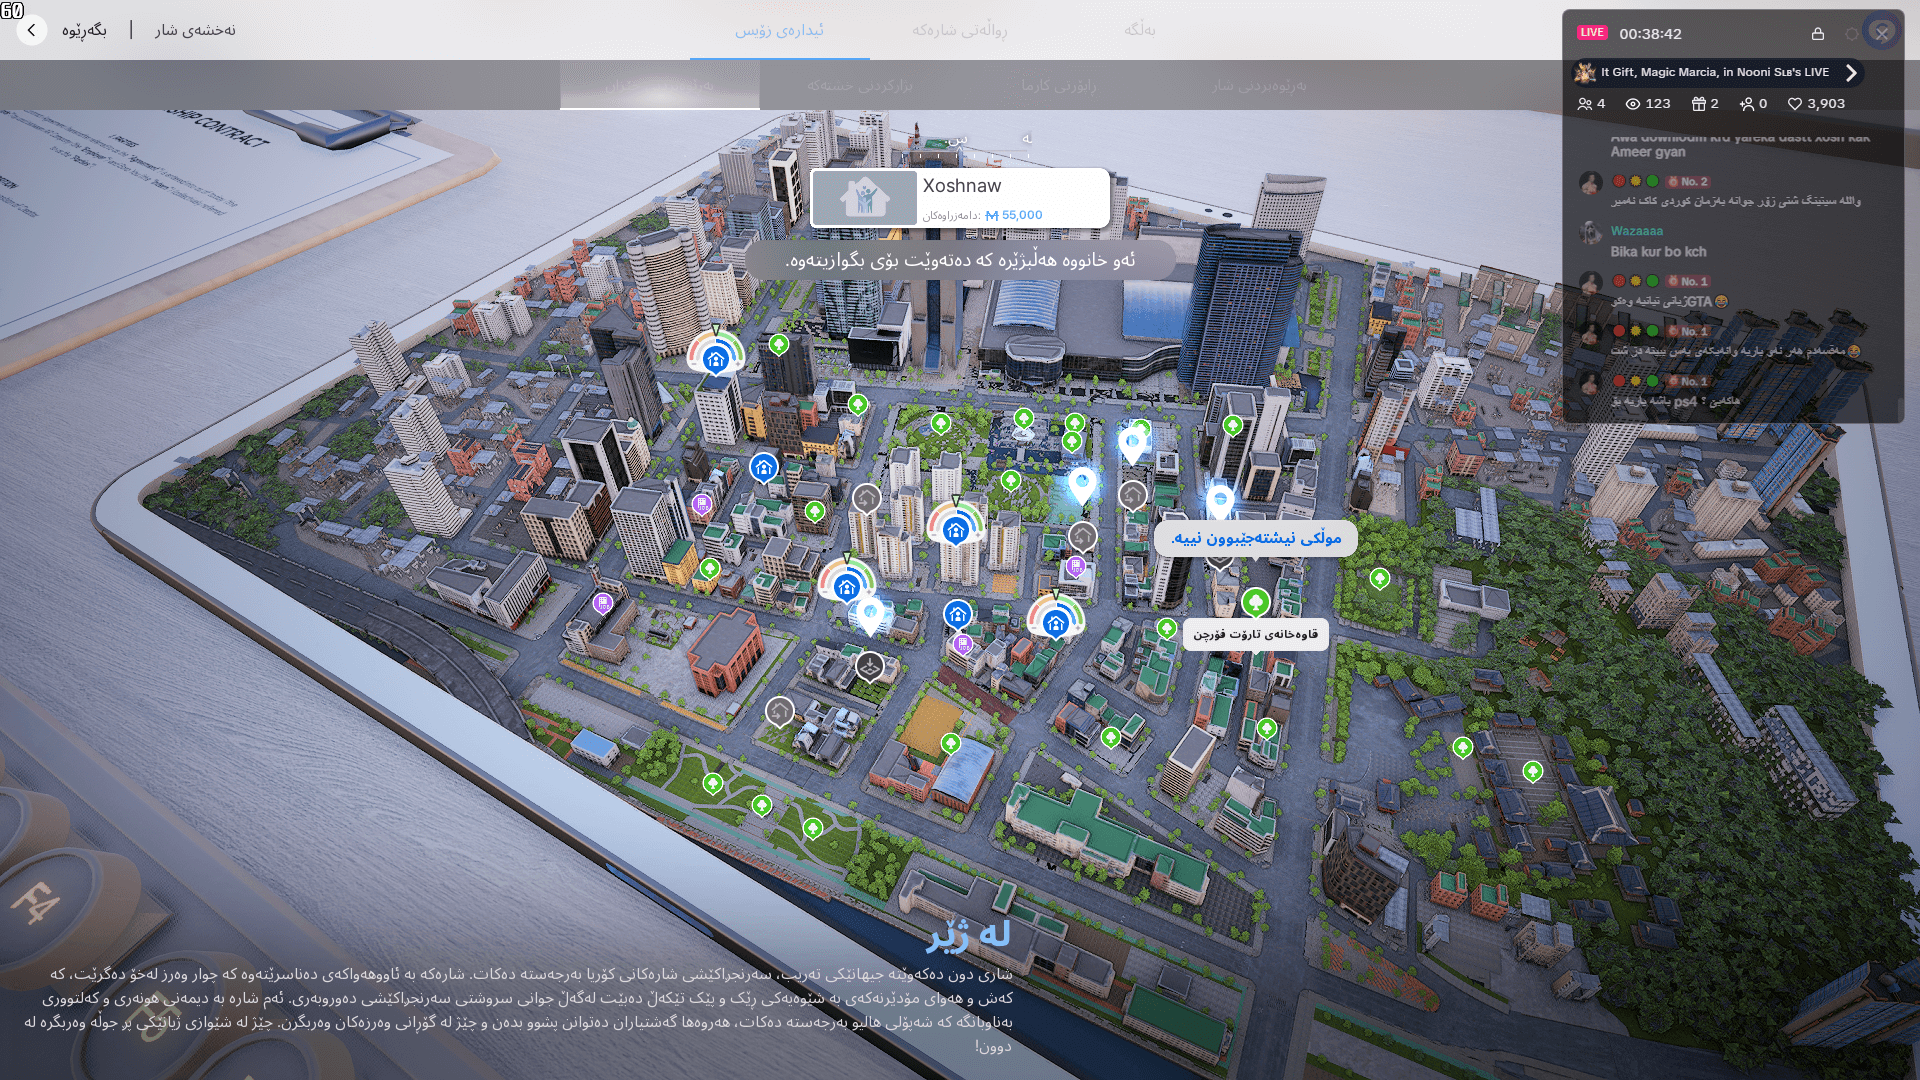Viewport: 1920px width, 1080px height.
Task: Click the viewers count icon showing 4
Action: coord(1592,103)
